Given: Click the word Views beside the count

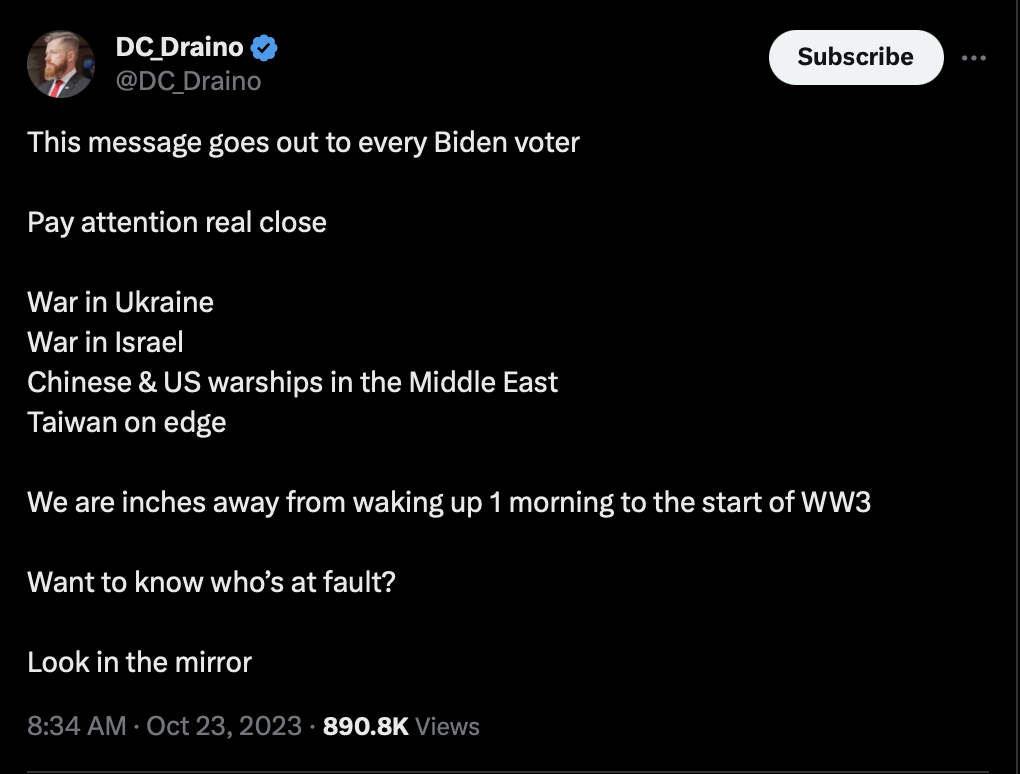Looking at the screenshot, I should coord(447,727).
